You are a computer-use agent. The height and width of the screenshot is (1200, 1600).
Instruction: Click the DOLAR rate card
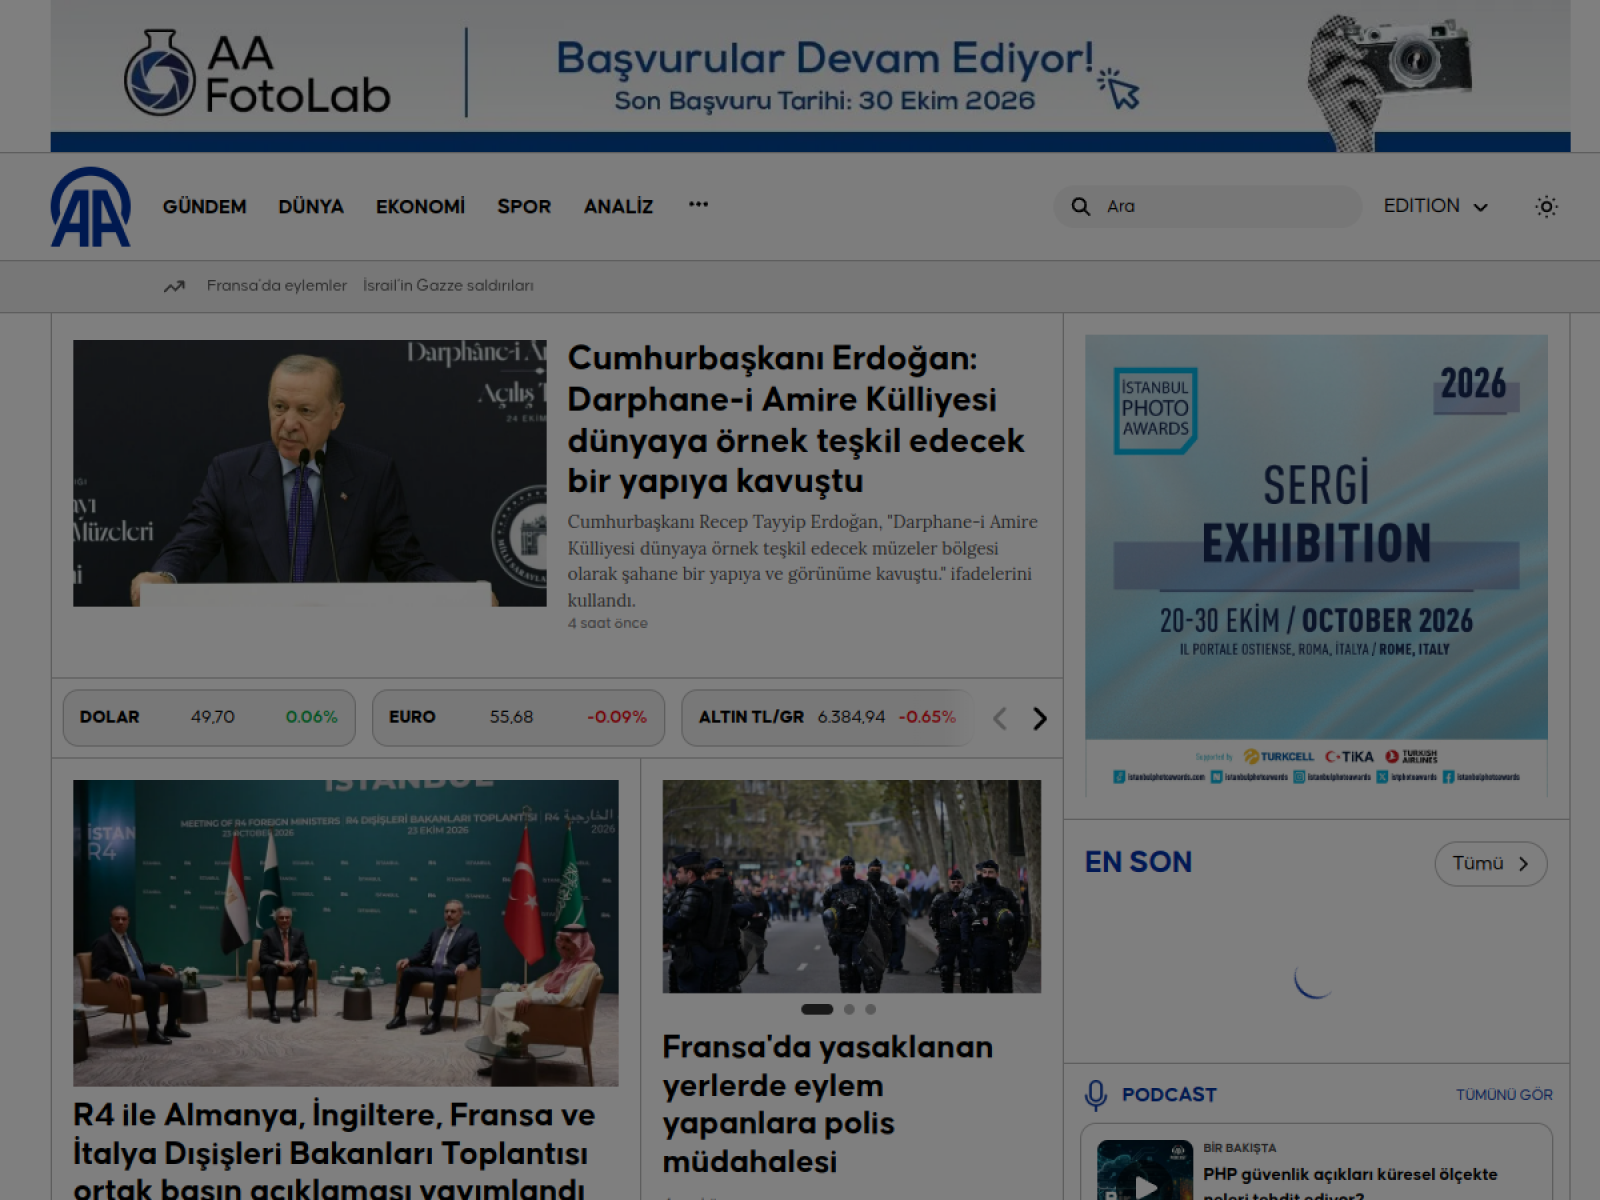point(209,718)
